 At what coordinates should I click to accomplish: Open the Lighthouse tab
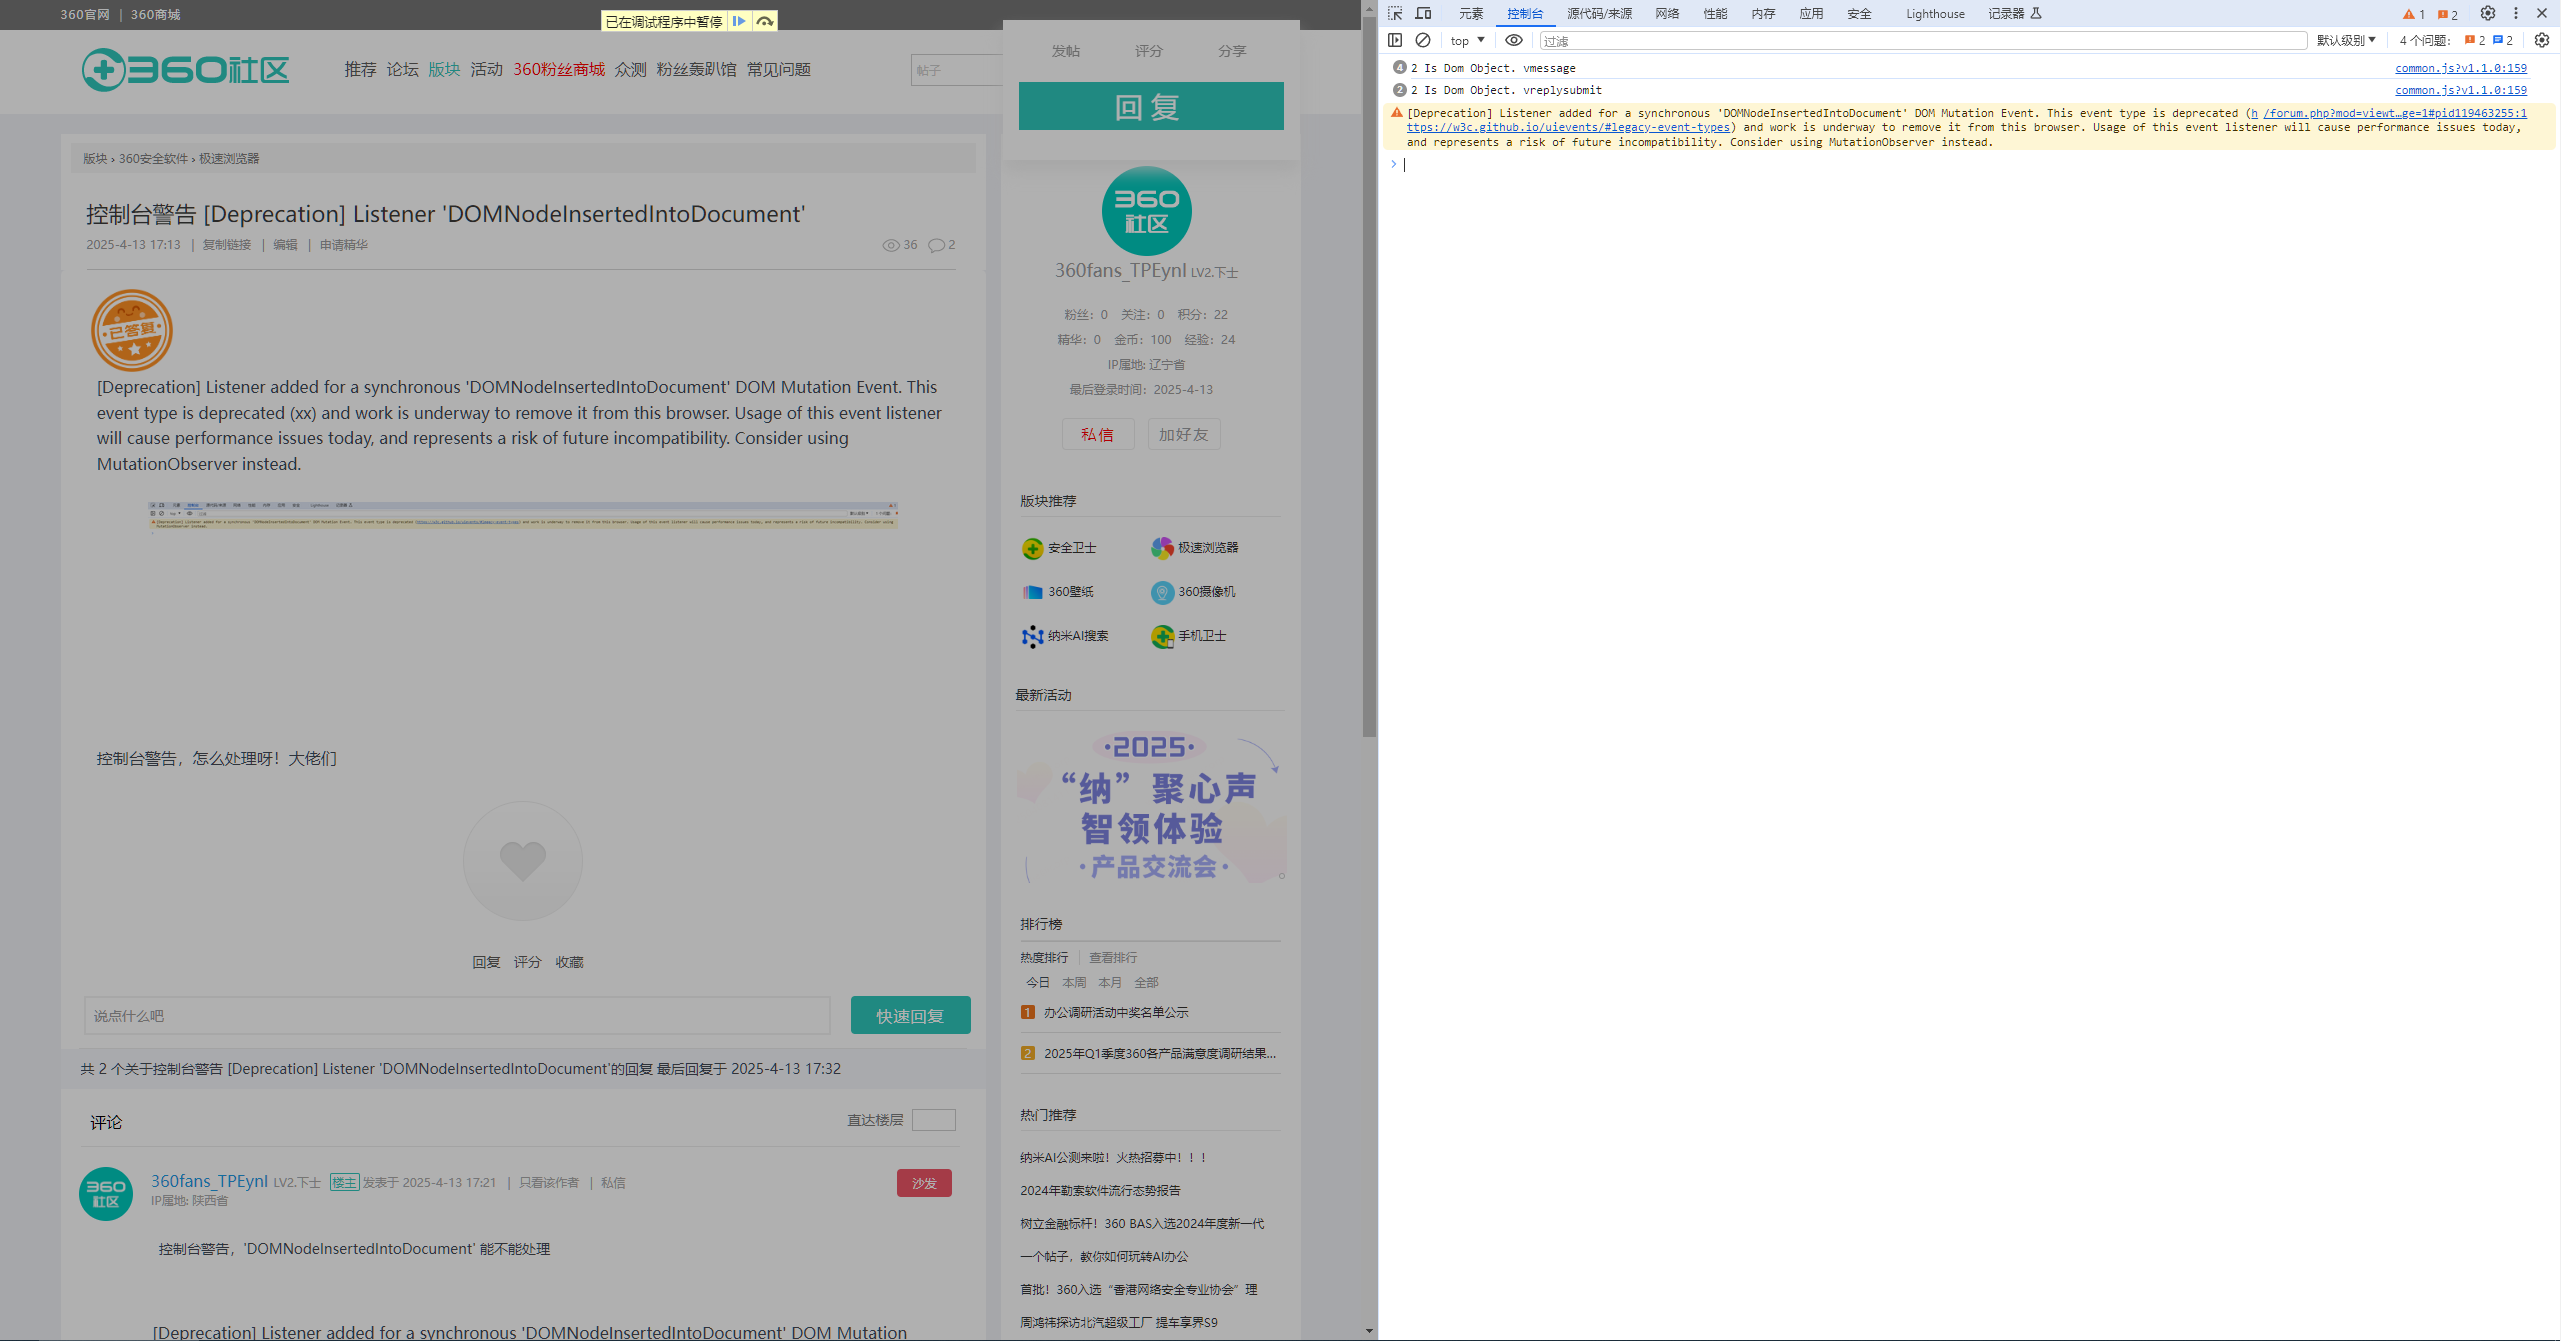click(1935, 14)
